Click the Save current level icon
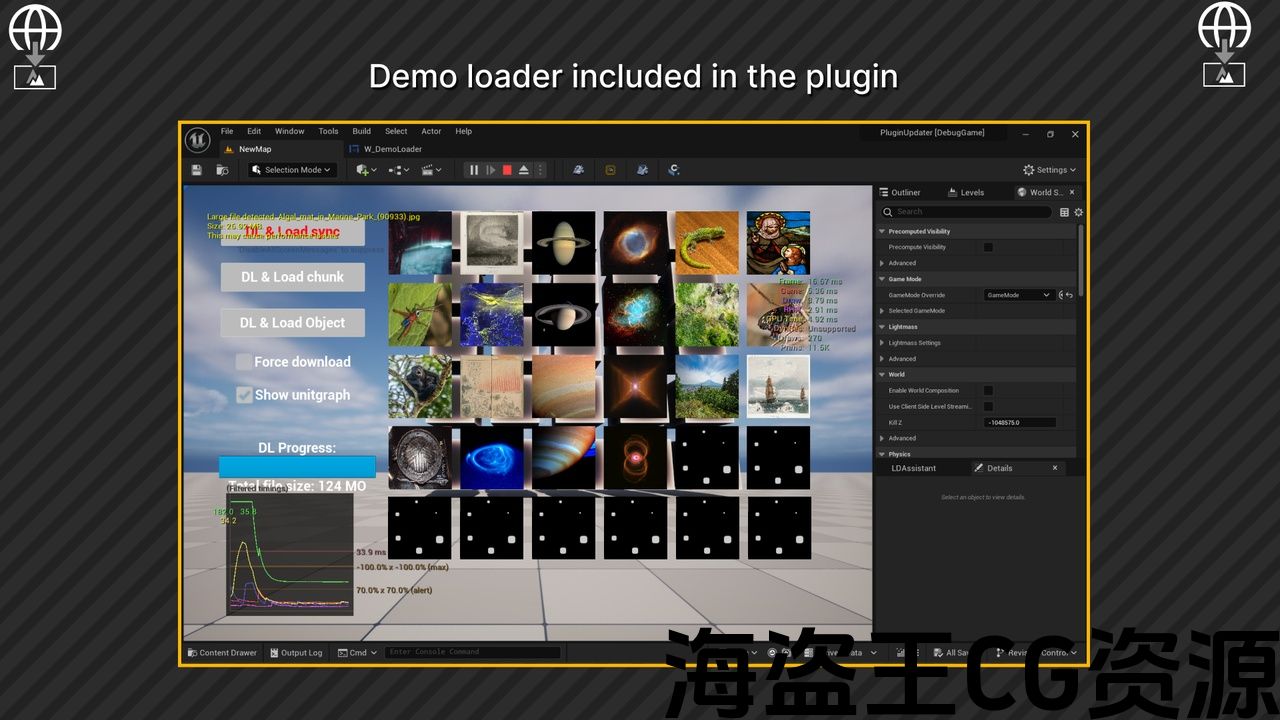The width and height of the screenshot is (1280, 720). (197, 170)
